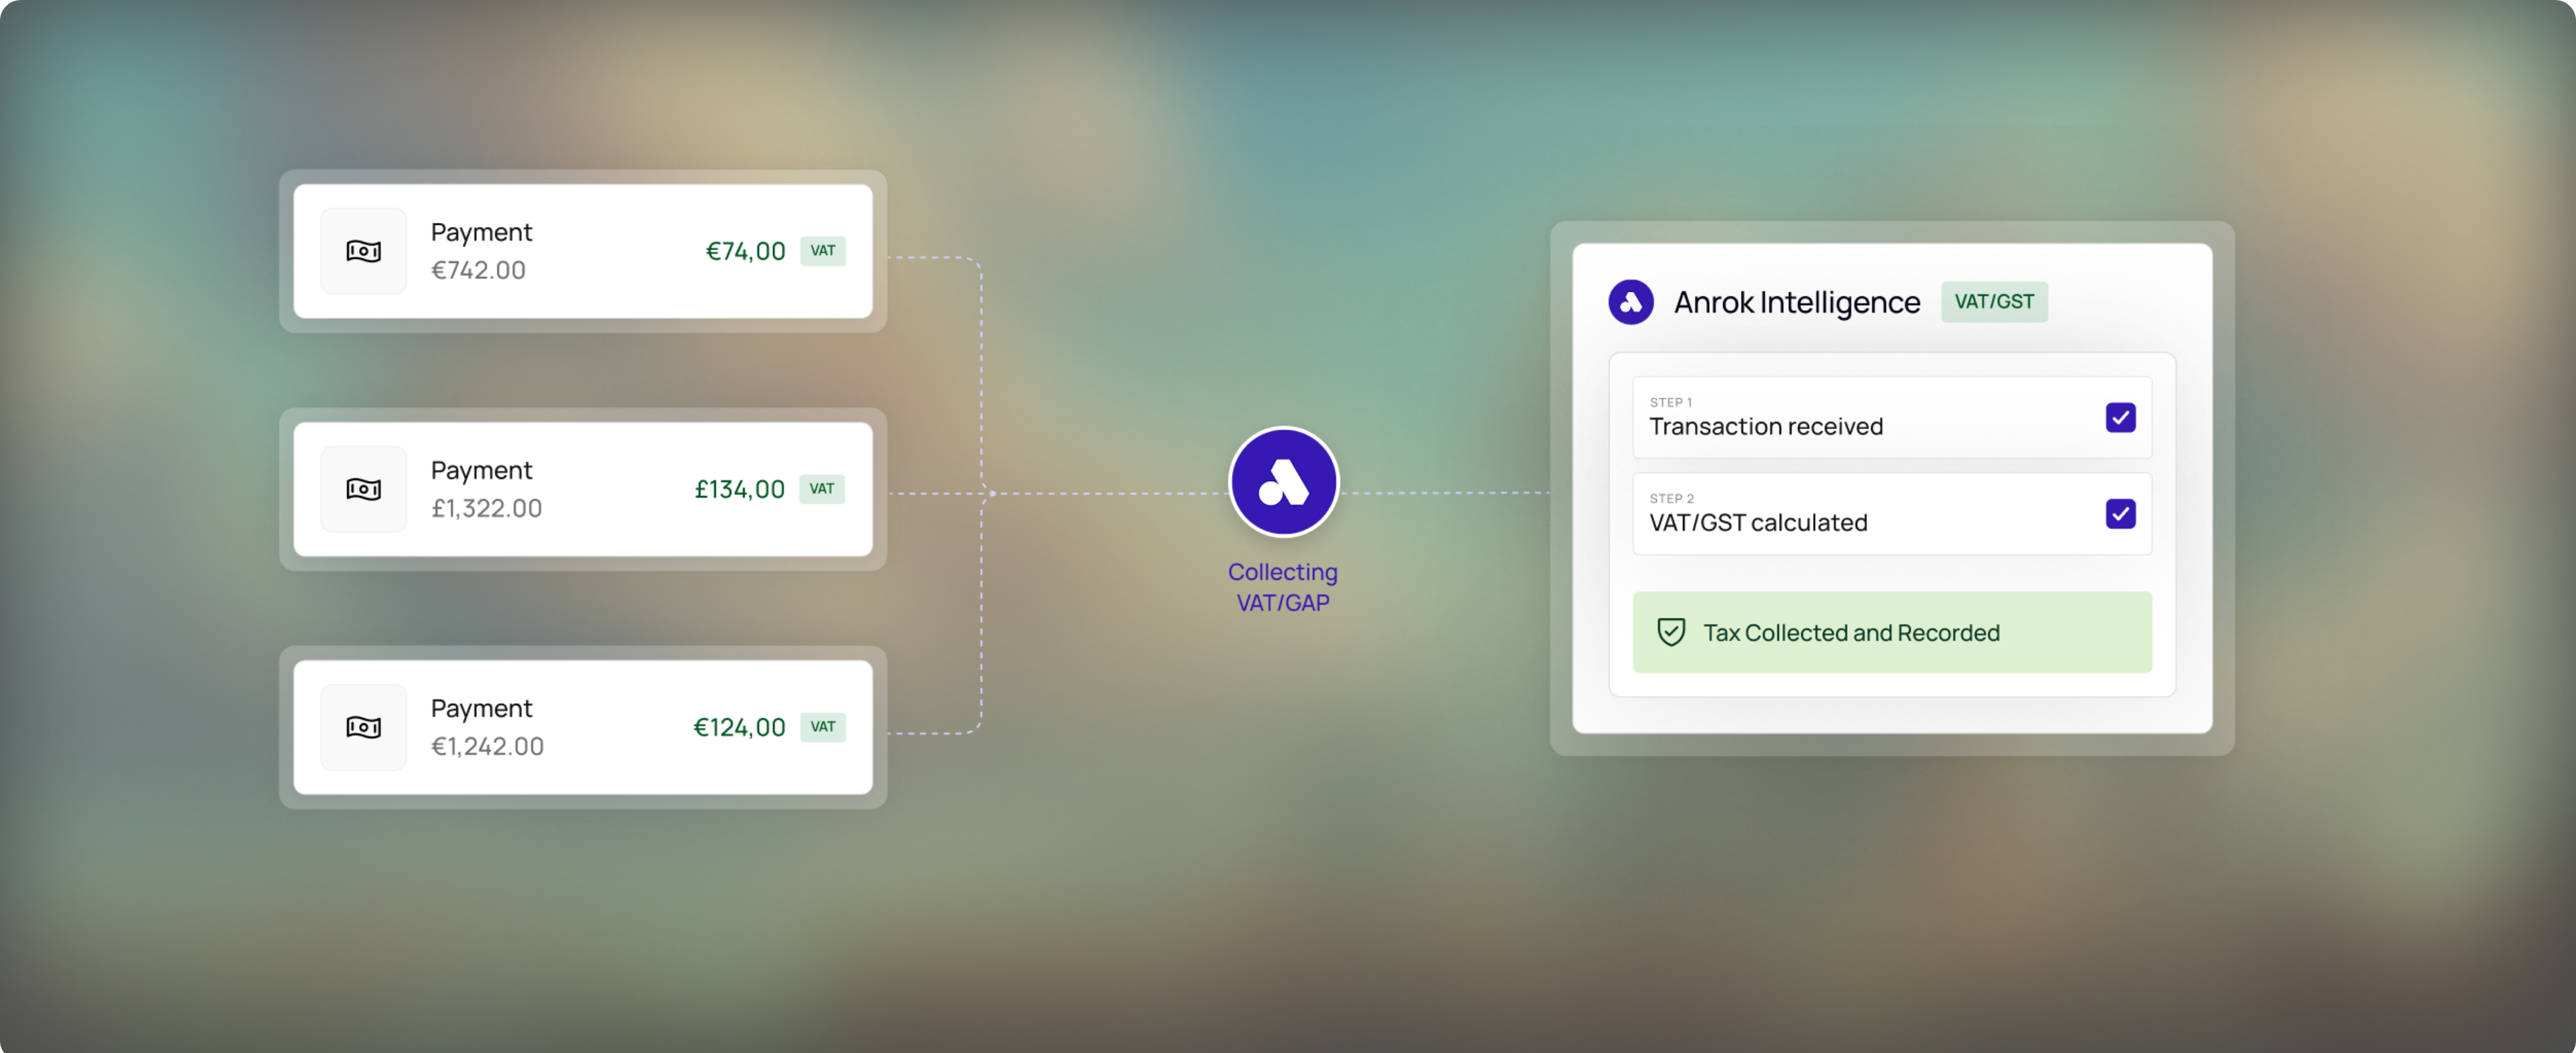Click the €1,242.00 payment total
The image size is (2576, 1053).
[487, 746]
